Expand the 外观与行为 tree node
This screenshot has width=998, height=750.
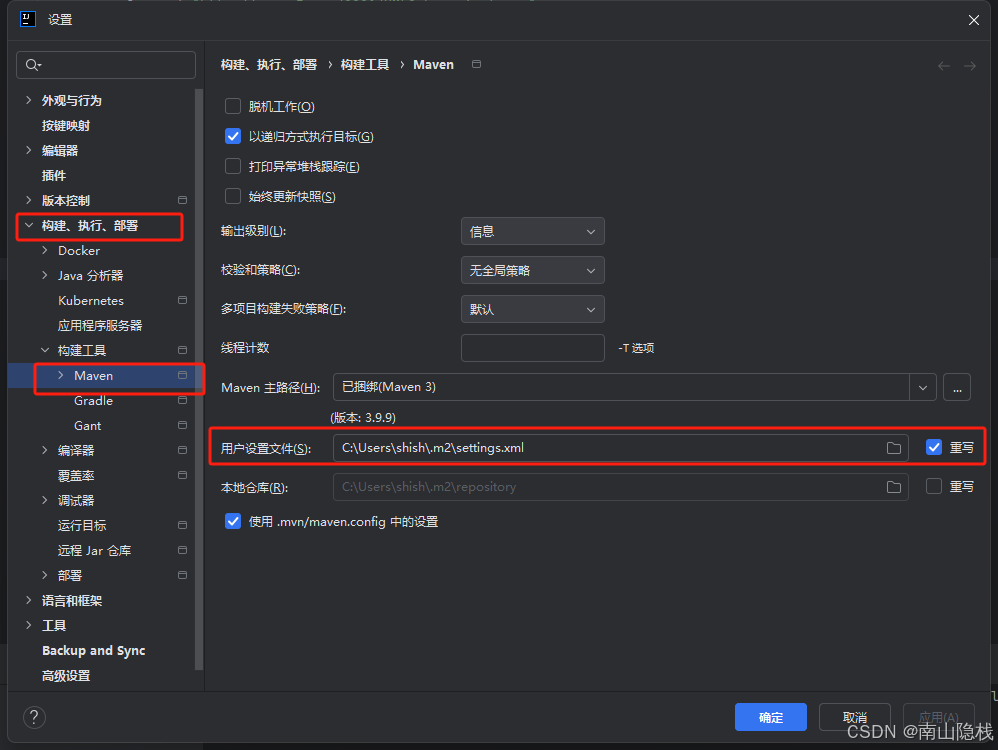29,100
